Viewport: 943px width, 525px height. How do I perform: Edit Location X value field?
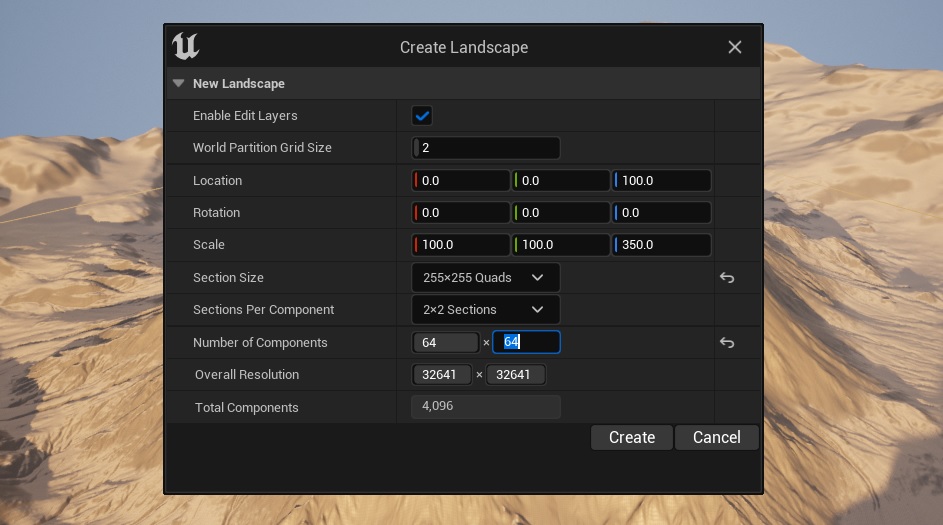[x=461, y=180]
